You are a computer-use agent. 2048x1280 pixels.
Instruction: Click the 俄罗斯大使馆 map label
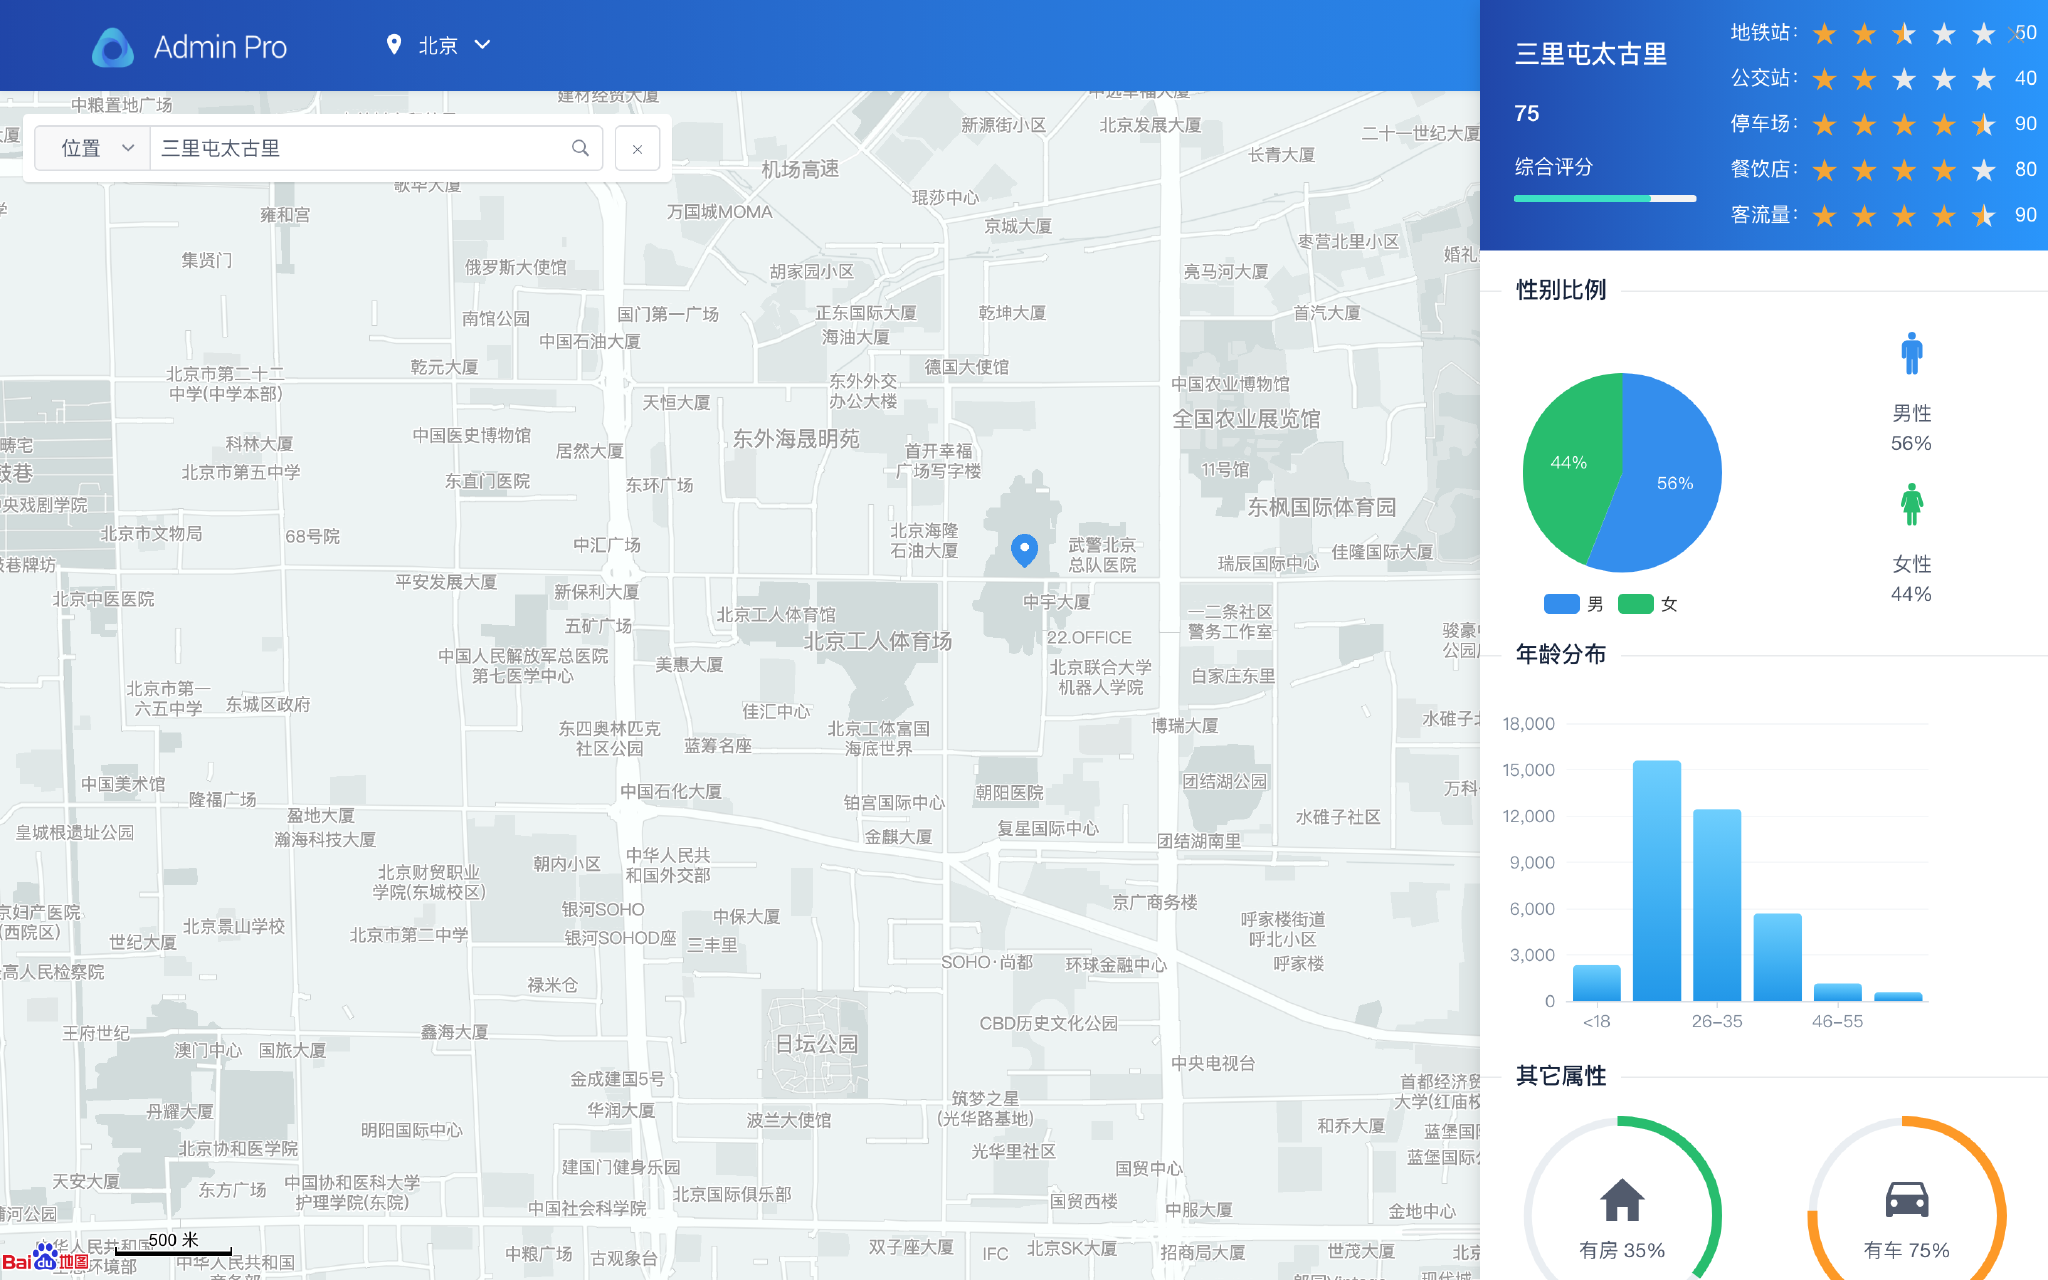(516, 267)
